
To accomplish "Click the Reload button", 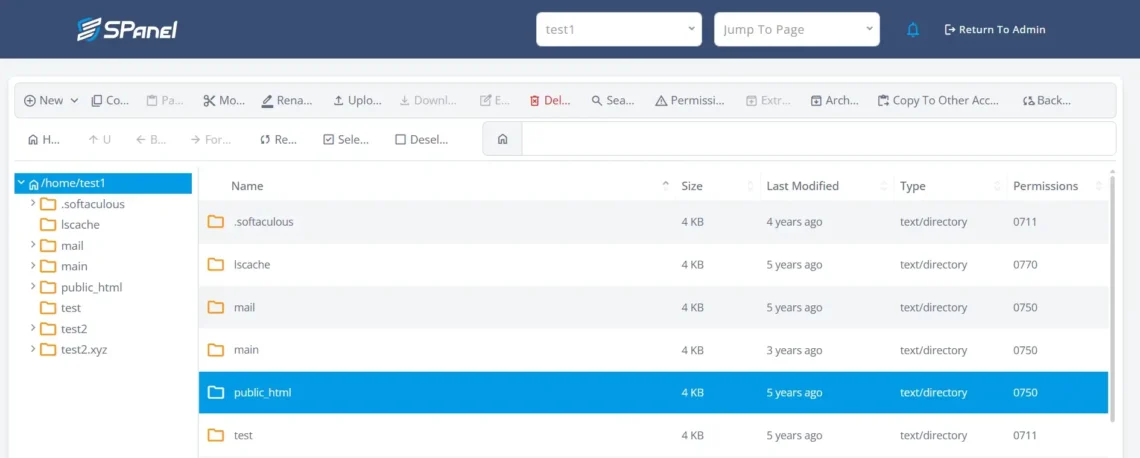I will tap(278, 140).
